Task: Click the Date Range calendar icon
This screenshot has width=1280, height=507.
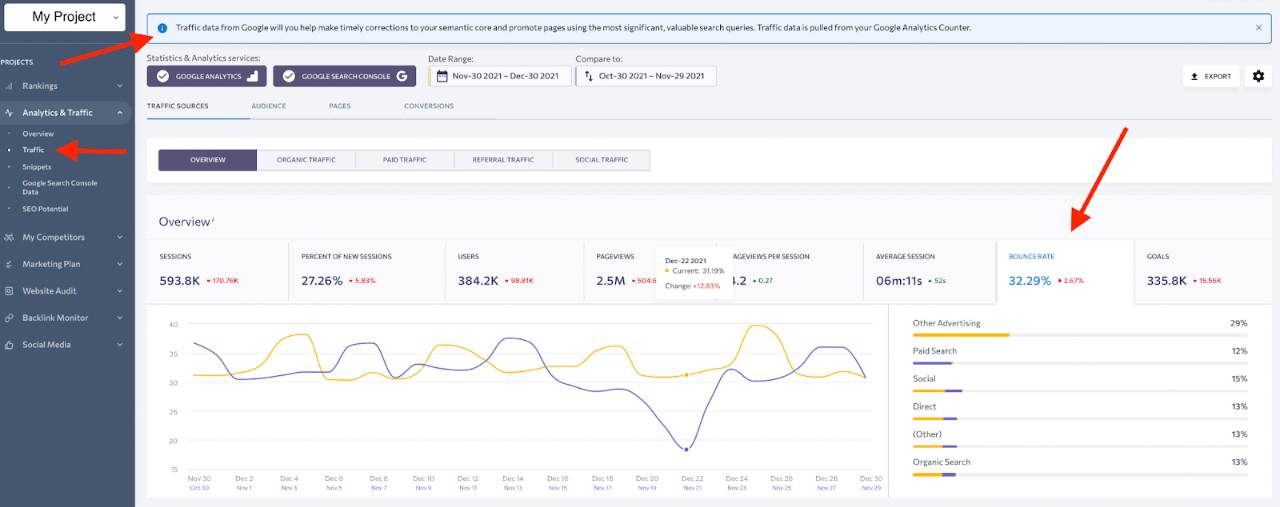Action: (442, 76)
